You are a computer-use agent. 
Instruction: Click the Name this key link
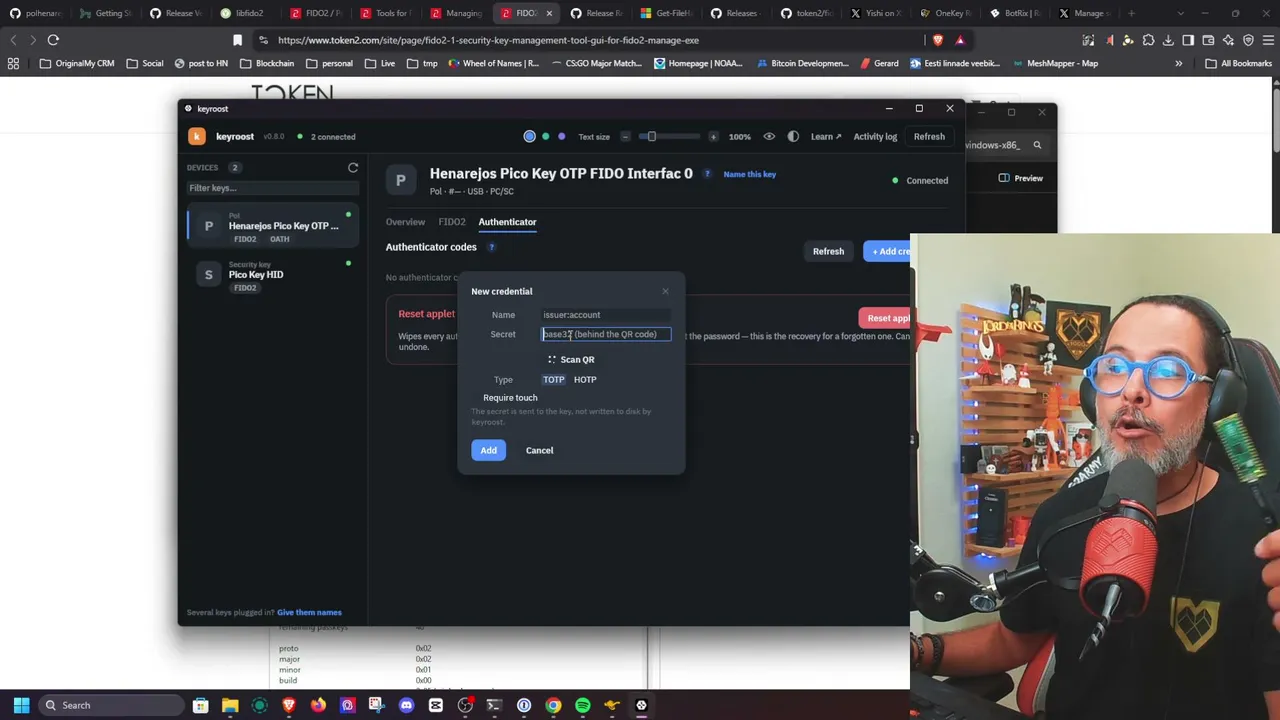(x=749, y=174)
